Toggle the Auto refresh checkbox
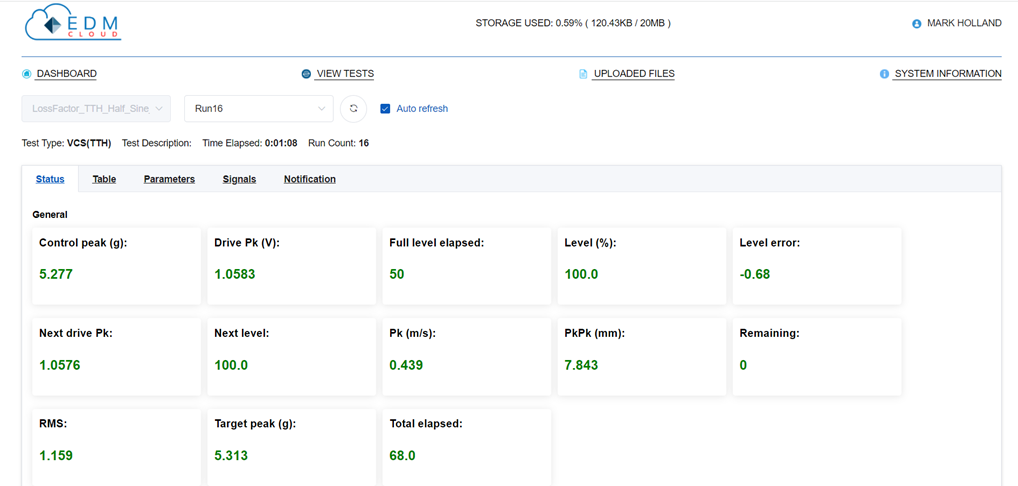Viewport: 1018px width, 486px height. [x=385, y=108]
